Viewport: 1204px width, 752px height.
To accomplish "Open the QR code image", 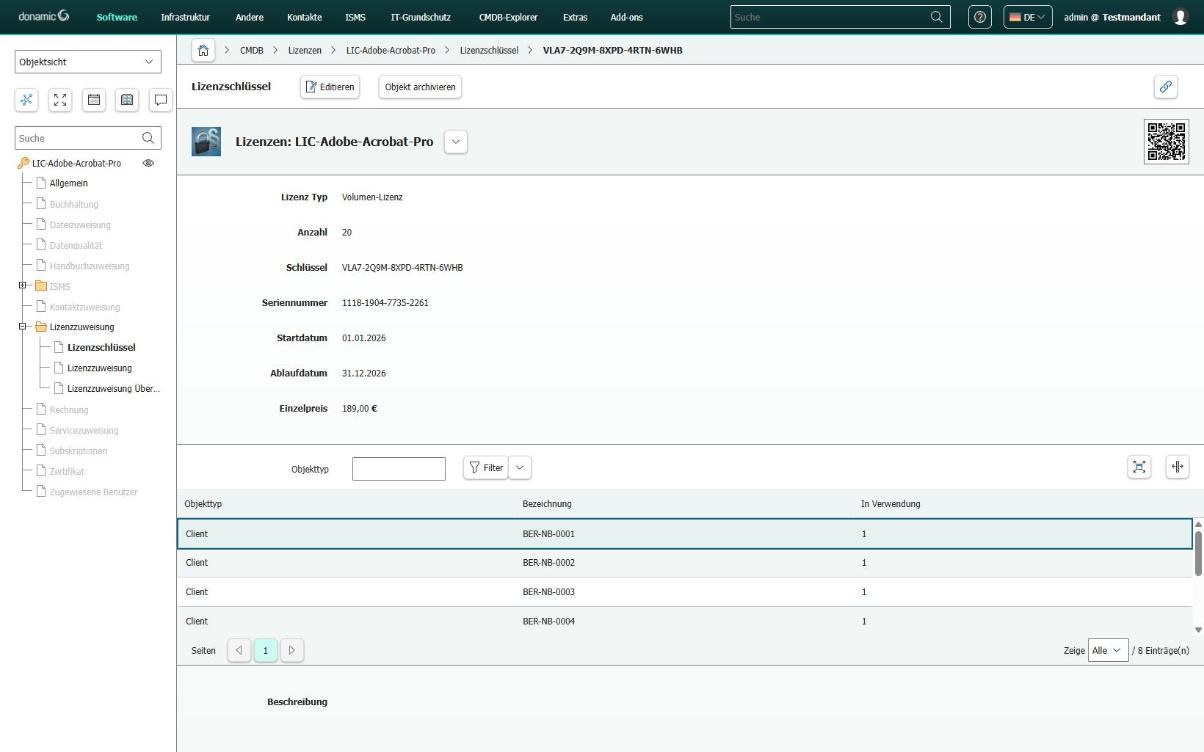I will [1166, 142].
